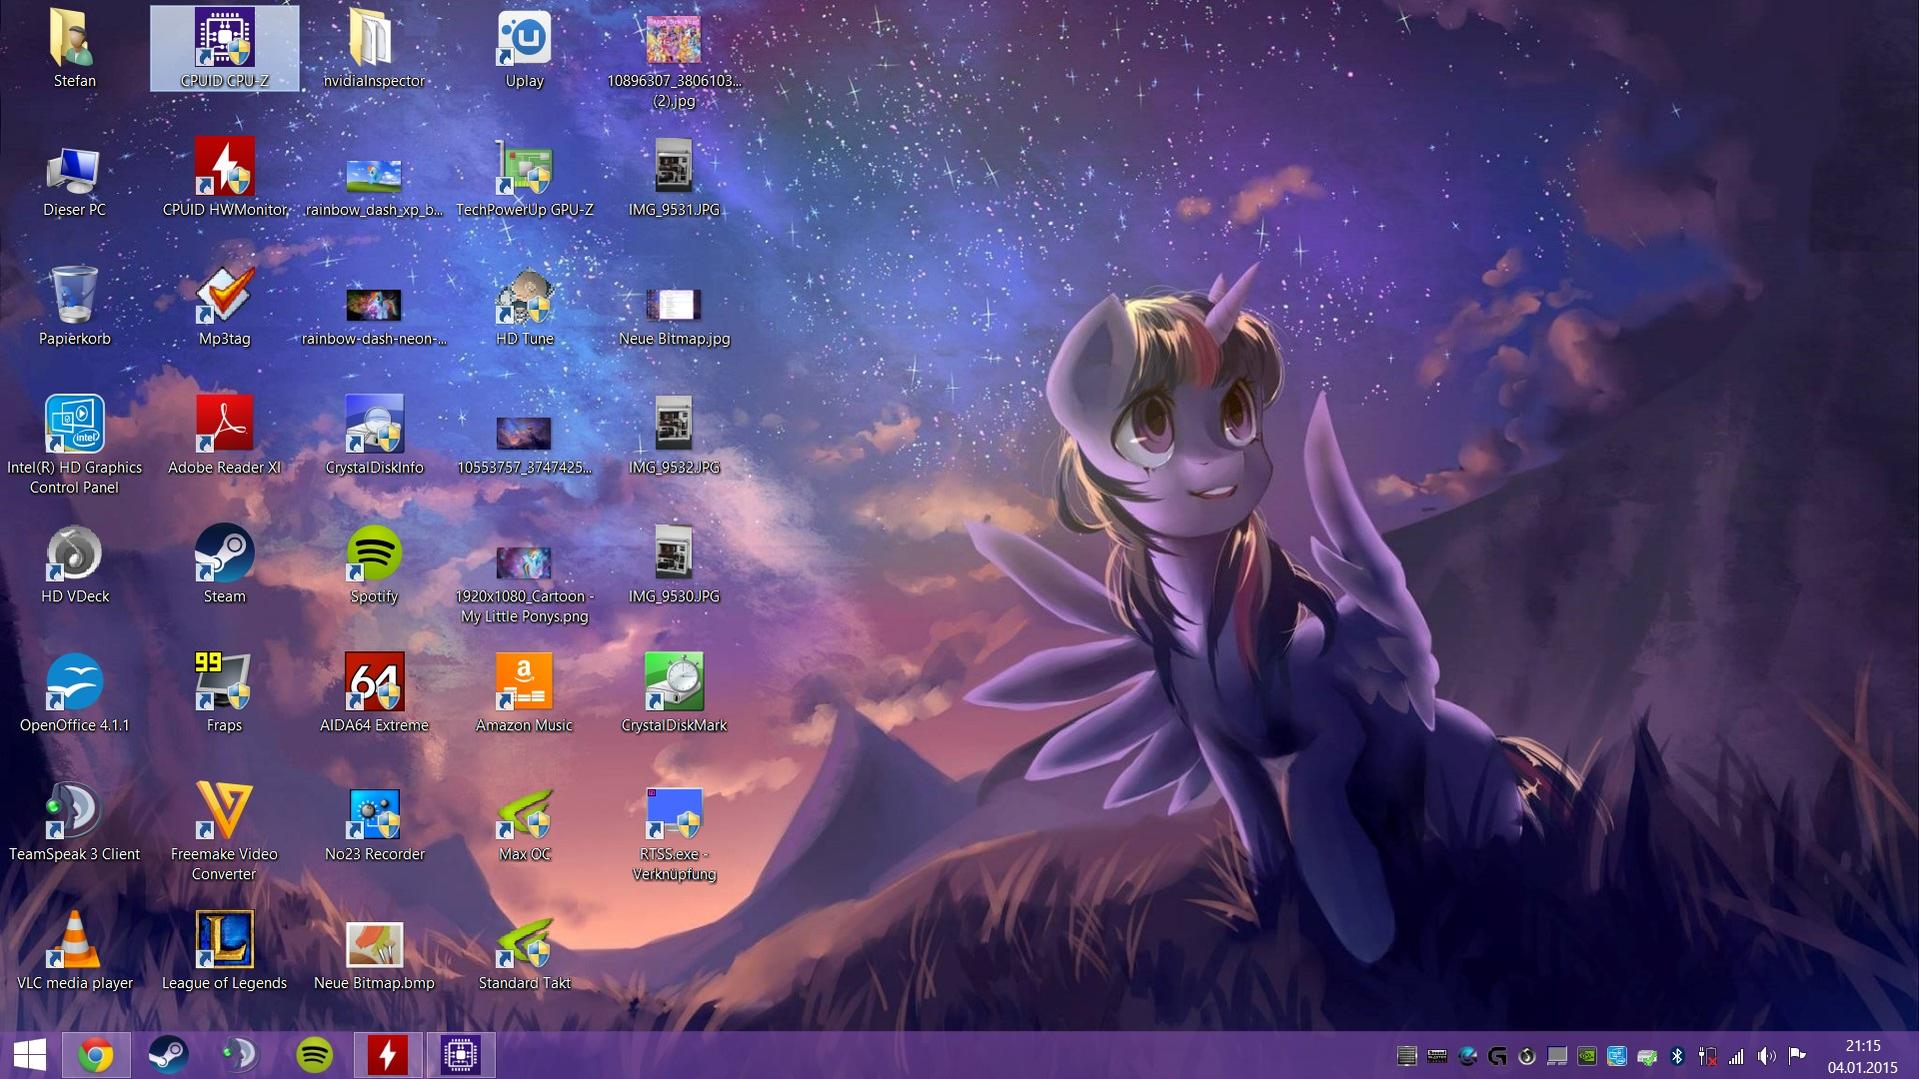Open the NVIDIA tray icon
This screenshot has width=1919, height=1079.
point(1587,1056)
